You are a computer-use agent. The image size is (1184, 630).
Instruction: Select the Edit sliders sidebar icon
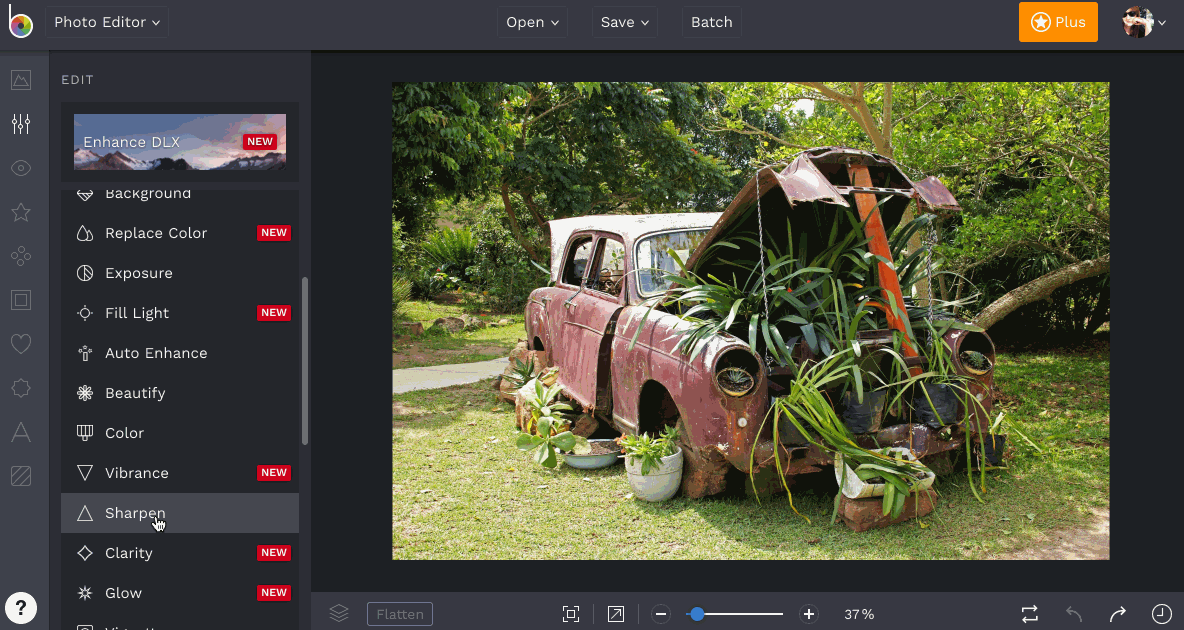click(x=21, y=124)
